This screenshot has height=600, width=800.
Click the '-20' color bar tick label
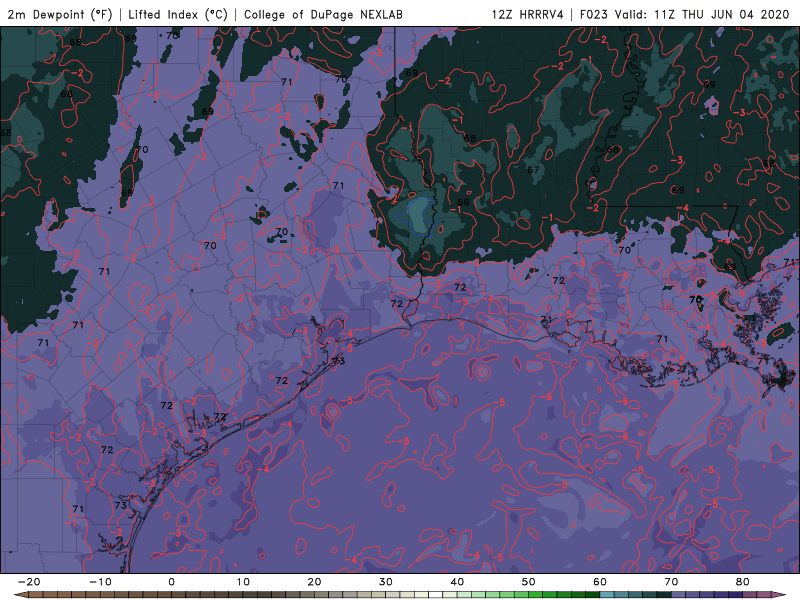[29, 582]
